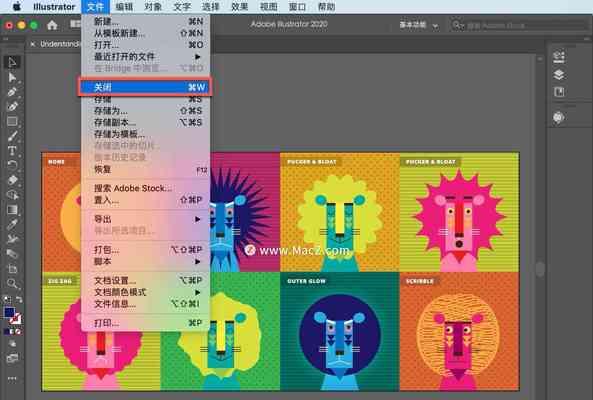
Task: Click the Home icon in the top bar
Action: 52,25
